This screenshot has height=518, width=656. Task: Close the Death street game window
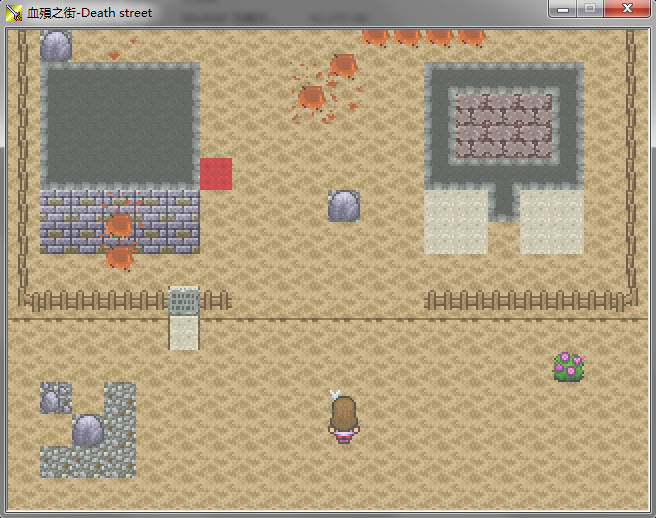point(627,9)
